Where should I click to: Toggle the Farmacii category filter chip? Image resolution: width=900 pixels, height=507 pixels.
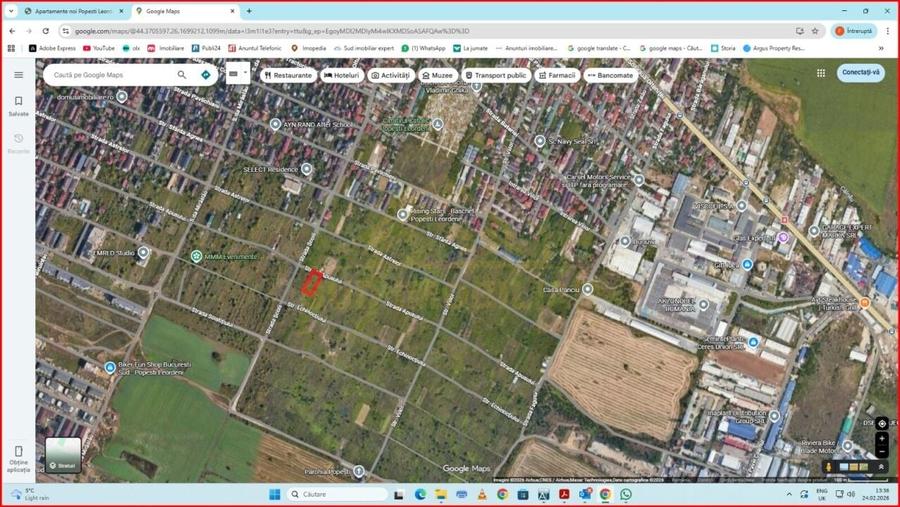pyautogui.click(x=556, y=75)
